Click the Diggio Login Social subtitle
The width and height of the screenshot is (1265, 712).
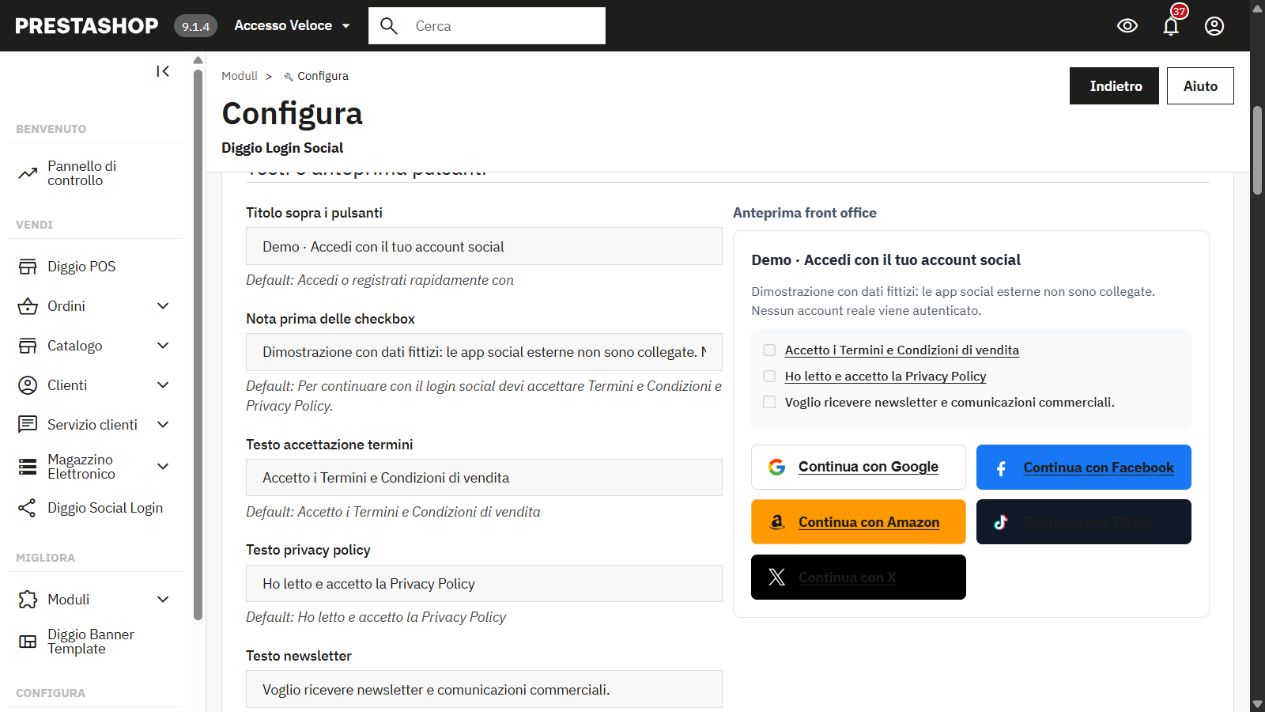point(282,148)
